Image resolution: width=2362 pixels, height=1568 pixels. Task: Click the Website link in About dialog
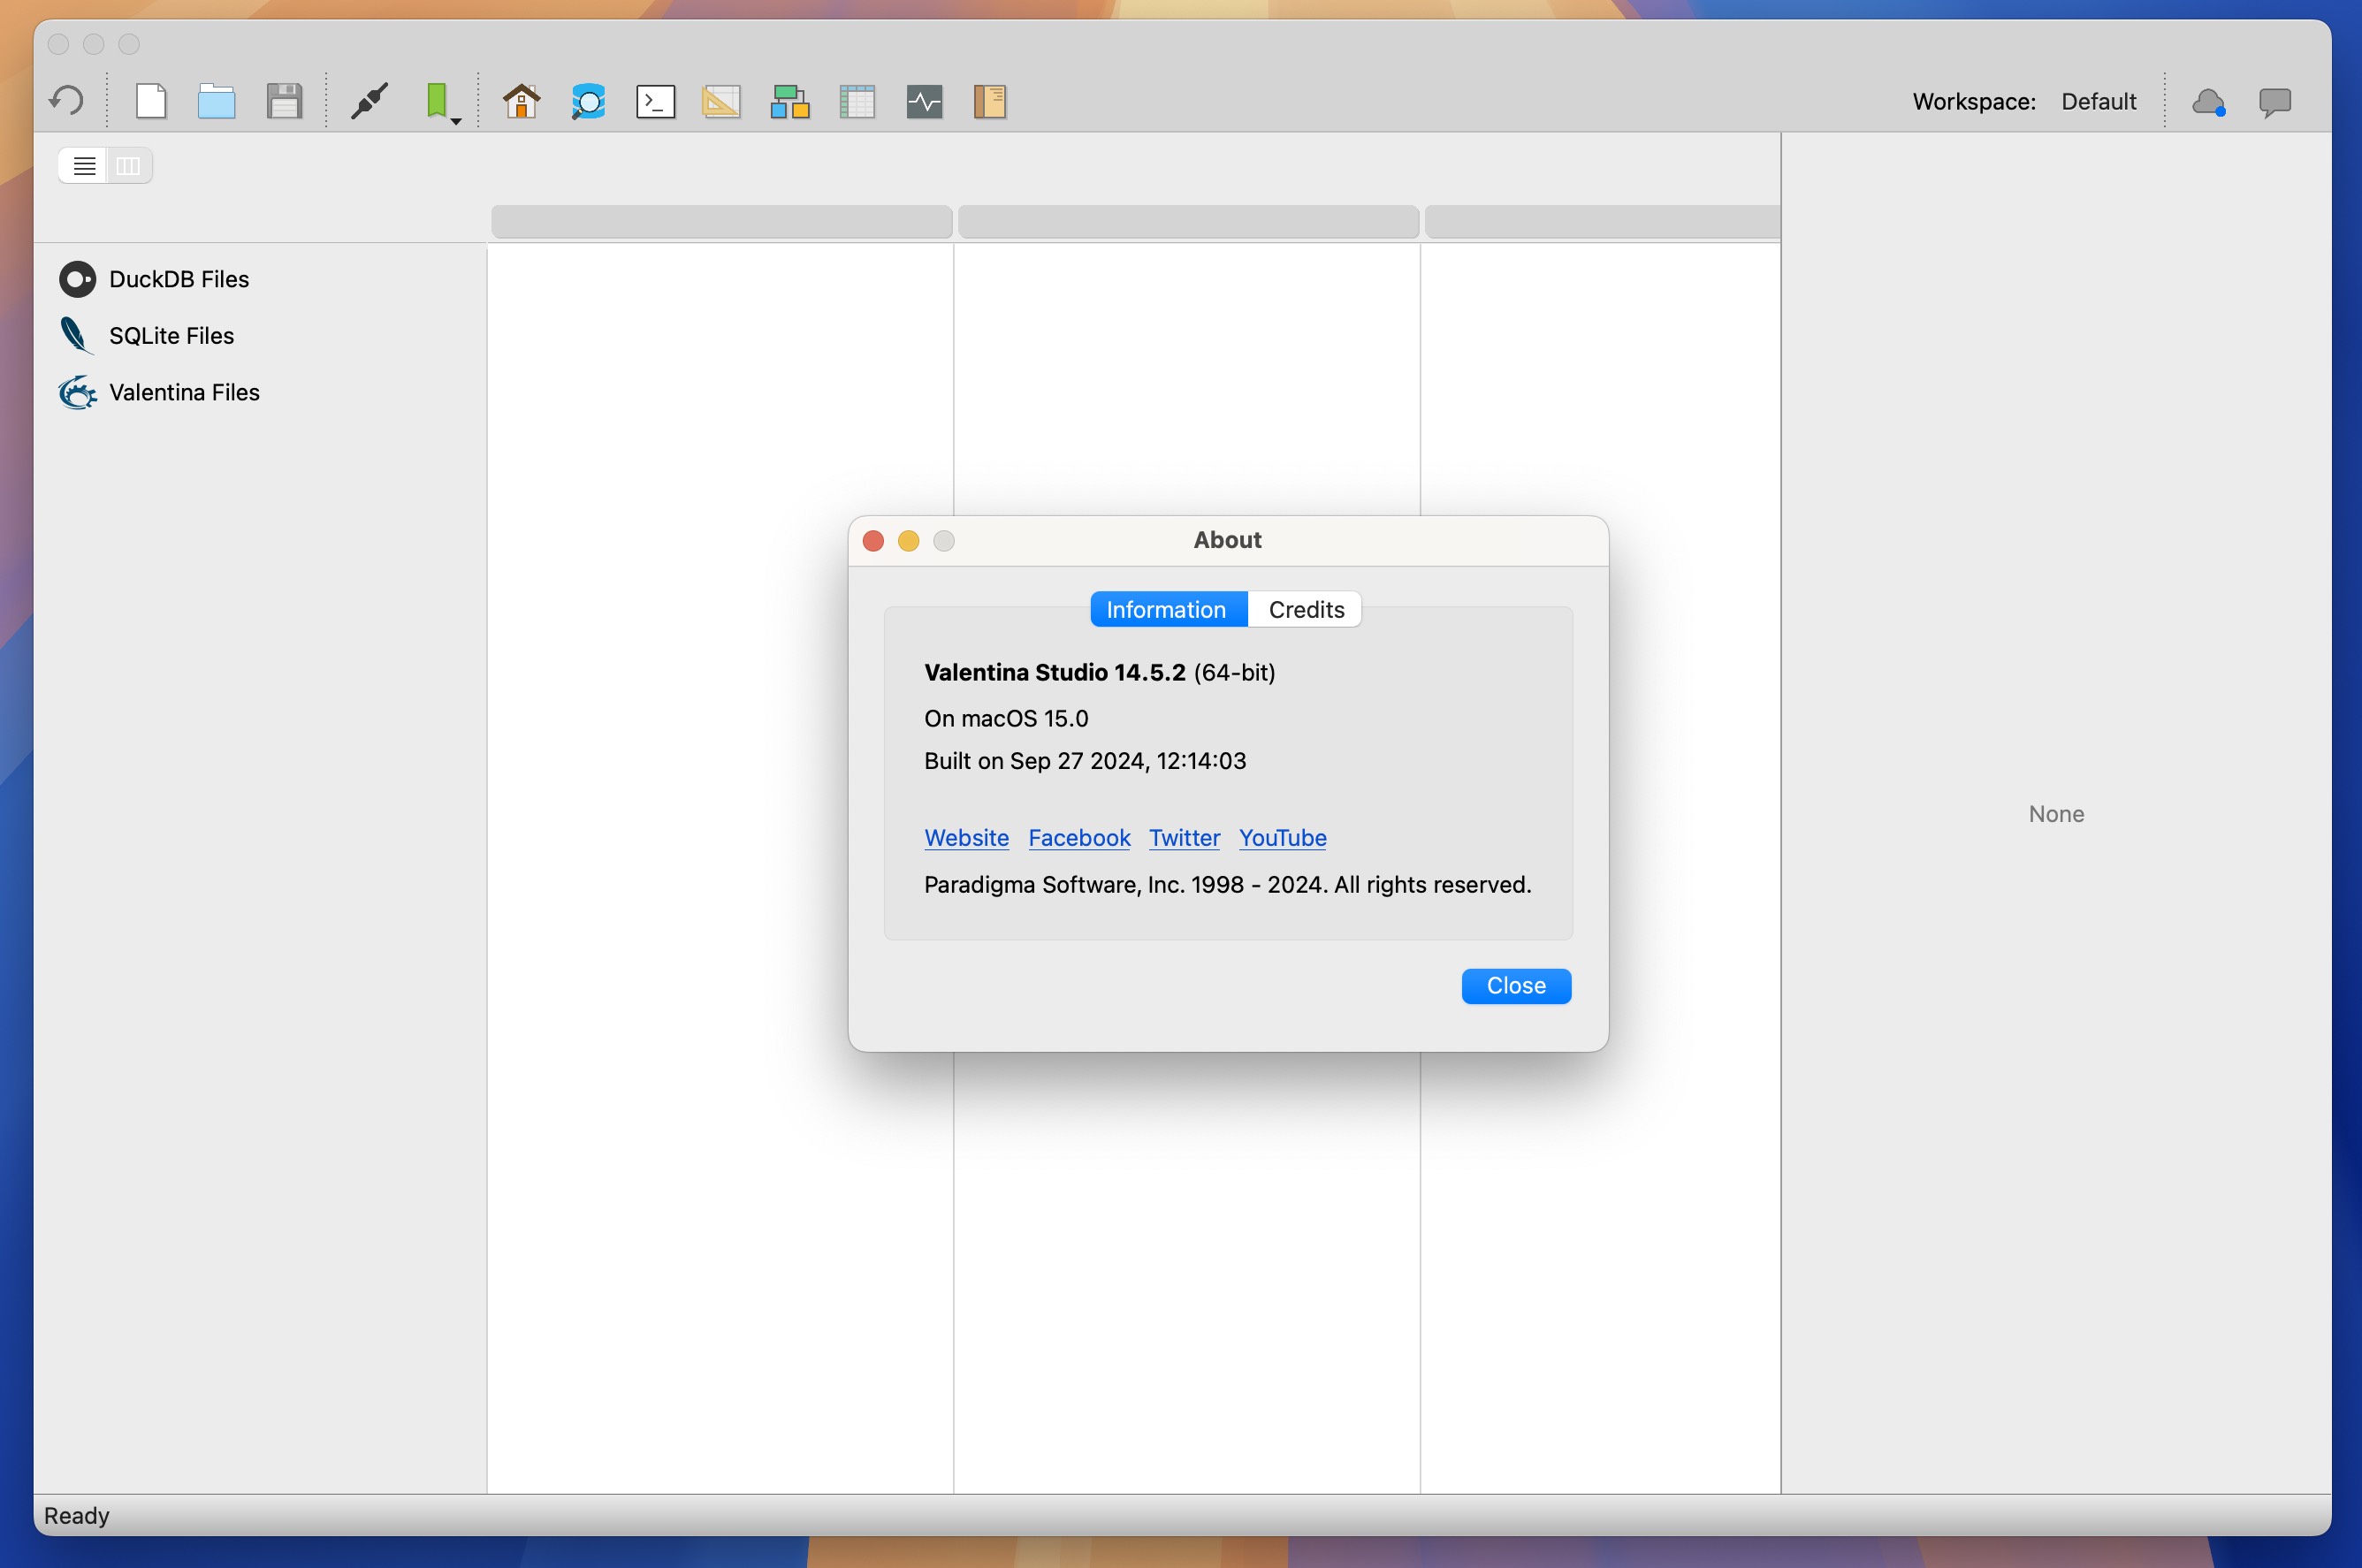pos(966,836)
